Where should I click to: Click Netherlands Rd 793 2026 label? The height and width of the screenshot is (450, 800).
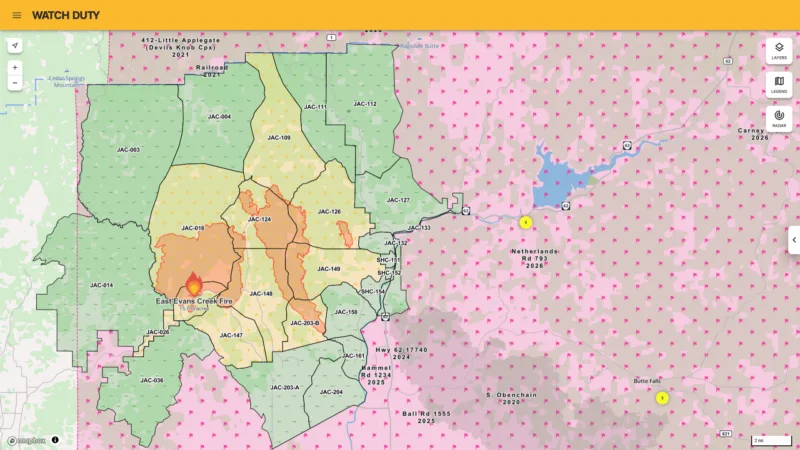click(x=534, y=259)
